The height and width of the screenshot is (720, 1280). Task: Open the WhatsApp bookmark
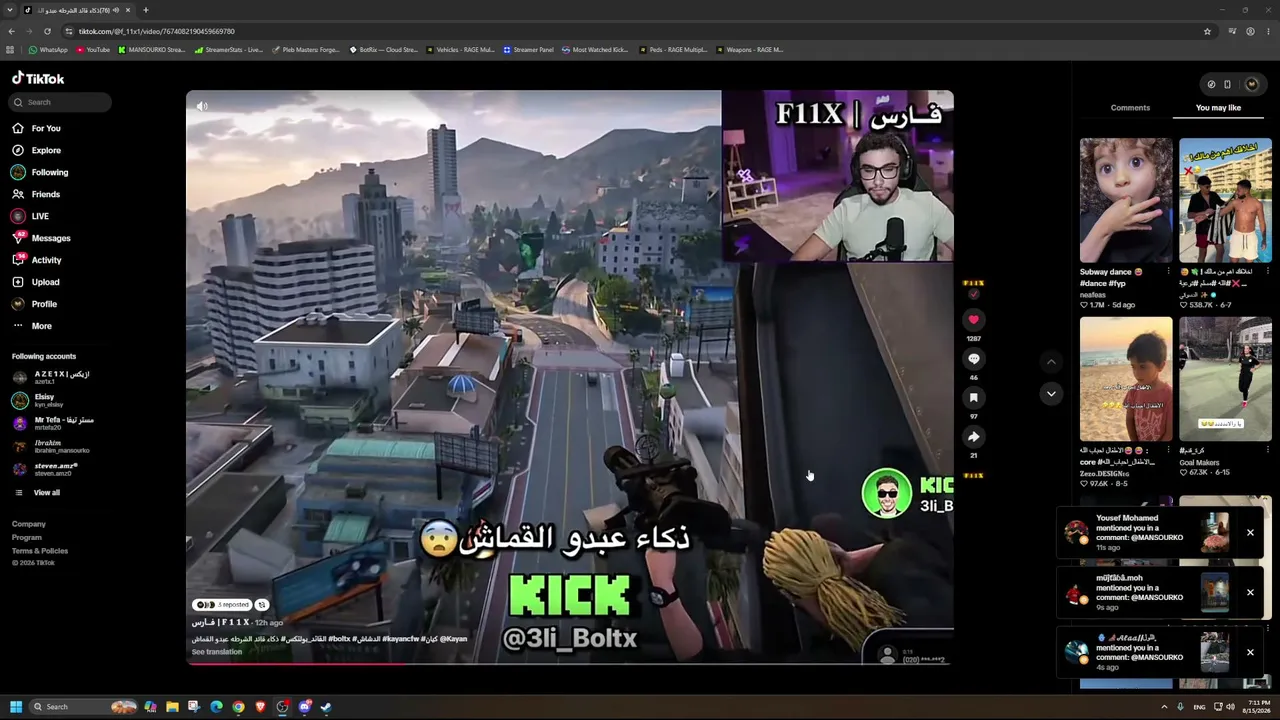(49, 50)
